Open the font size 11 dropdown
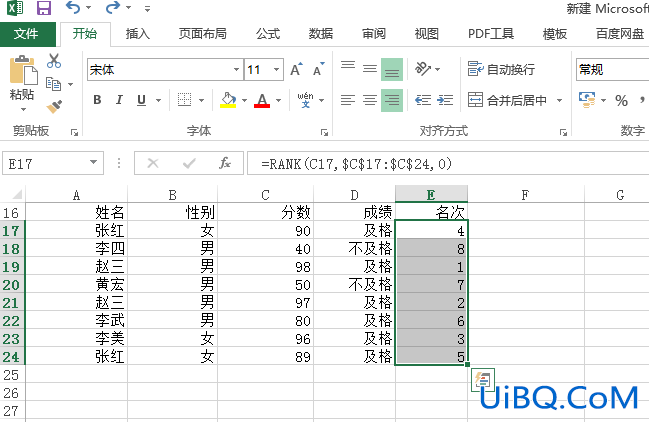 point(276,69)
